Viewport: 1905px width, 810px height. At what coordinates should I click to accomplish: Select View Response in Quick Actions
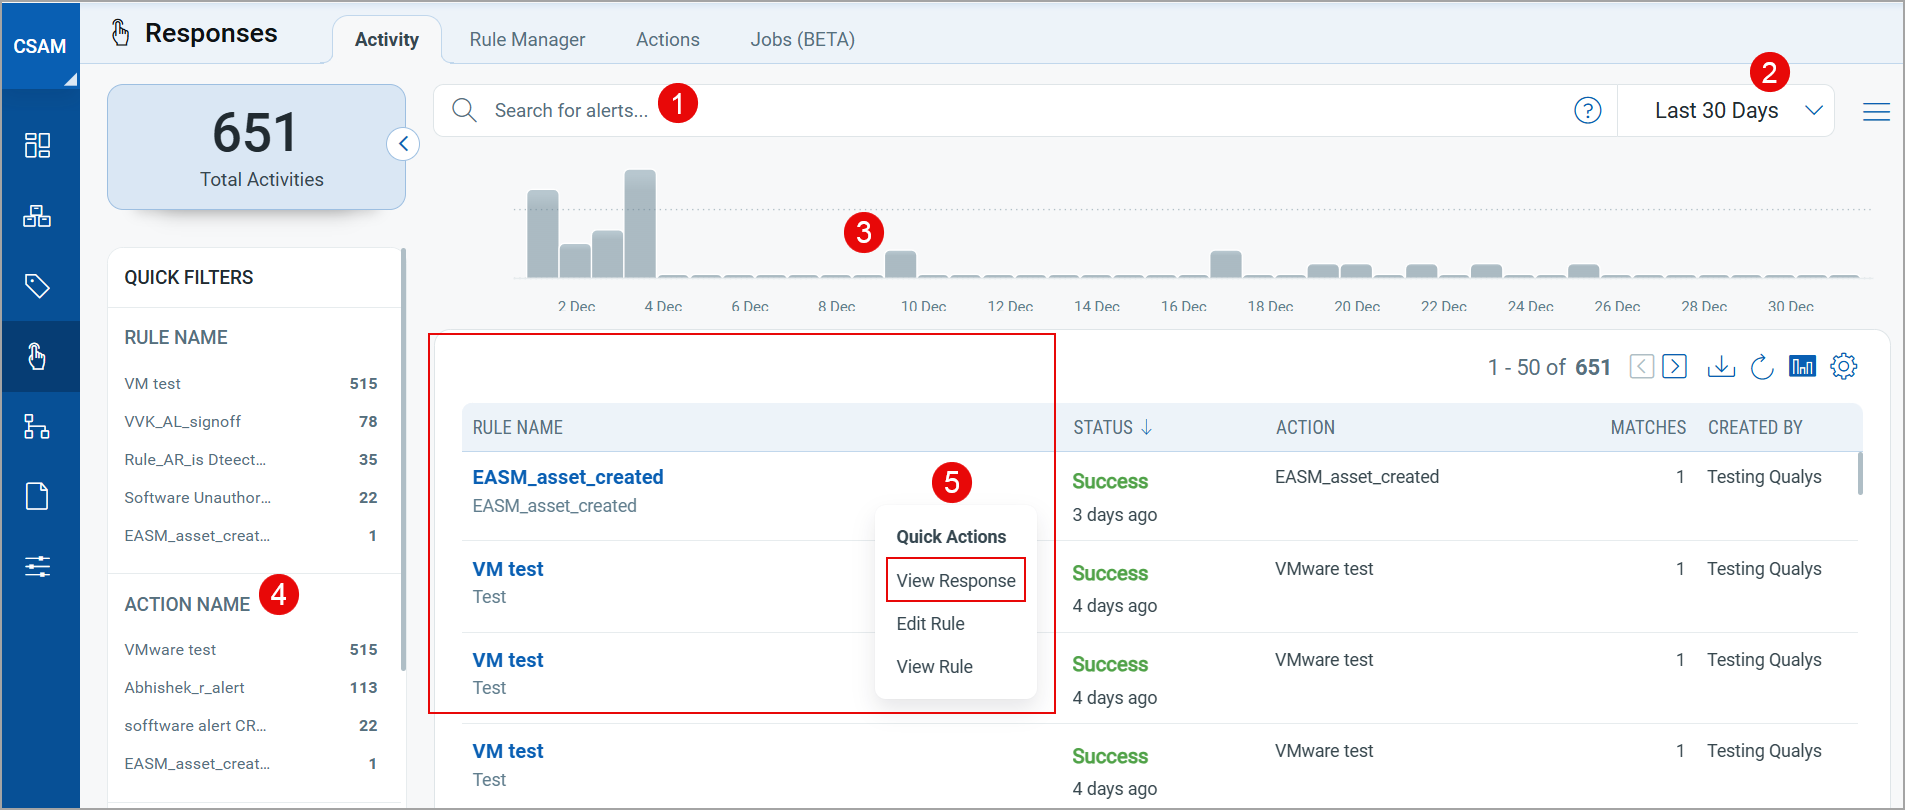tap(955, 581)
